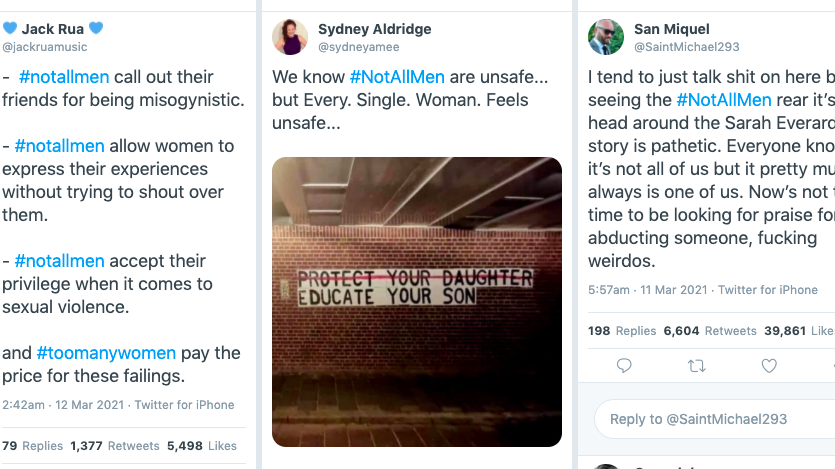Click the Sydney Aldridge display name
Screen dimensions: 835x469
[x=375, y=29]
